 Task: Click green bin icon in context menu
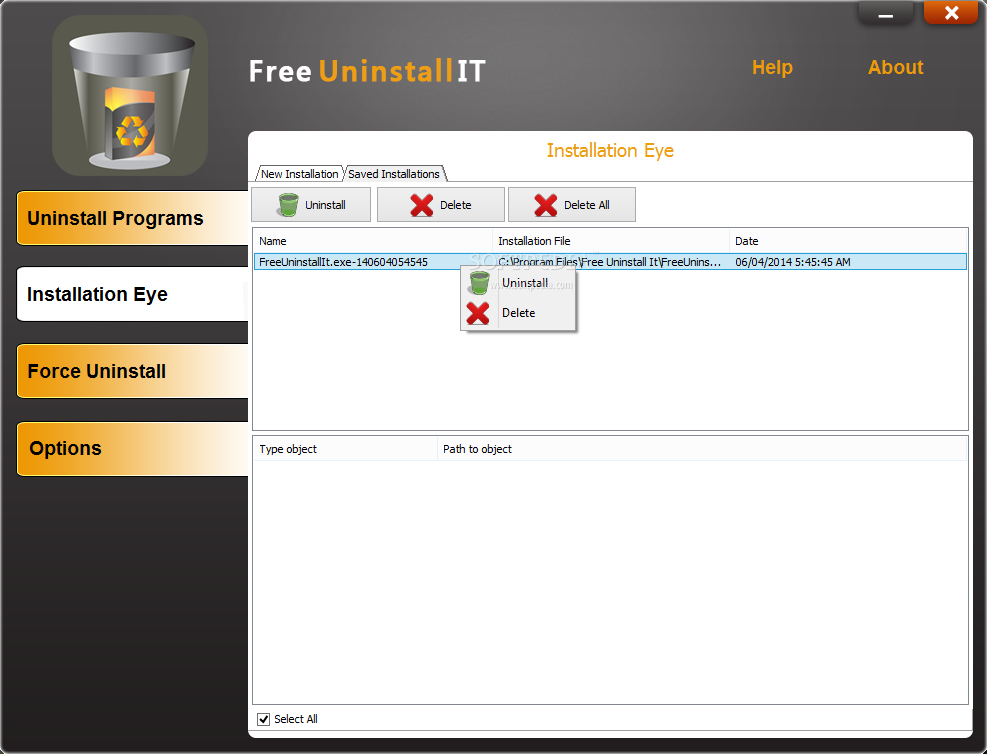(479, 283)
